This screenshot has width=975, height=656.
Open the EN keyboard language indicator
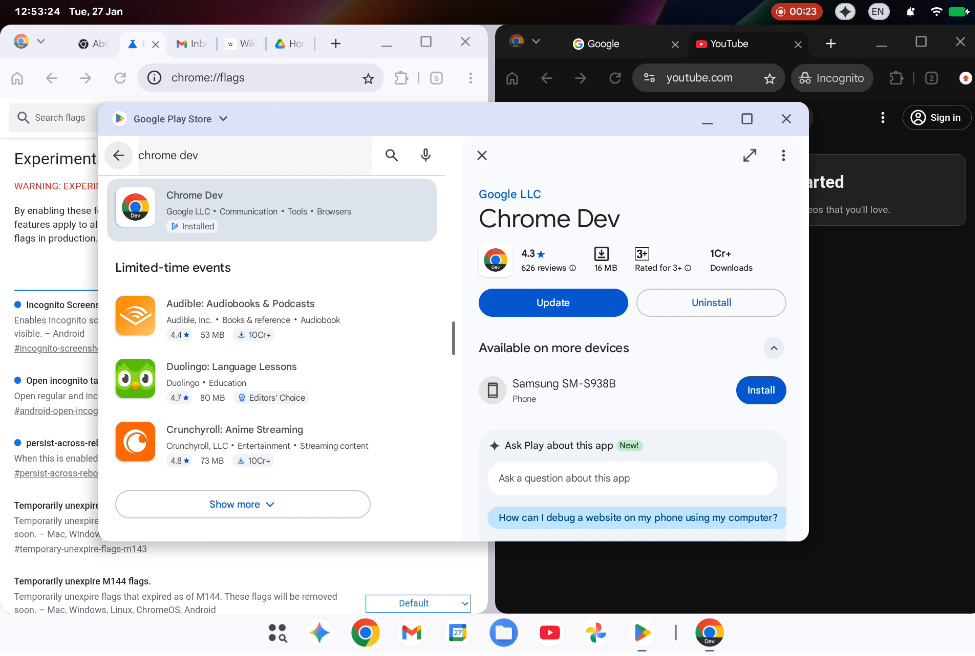pos(877,11)
